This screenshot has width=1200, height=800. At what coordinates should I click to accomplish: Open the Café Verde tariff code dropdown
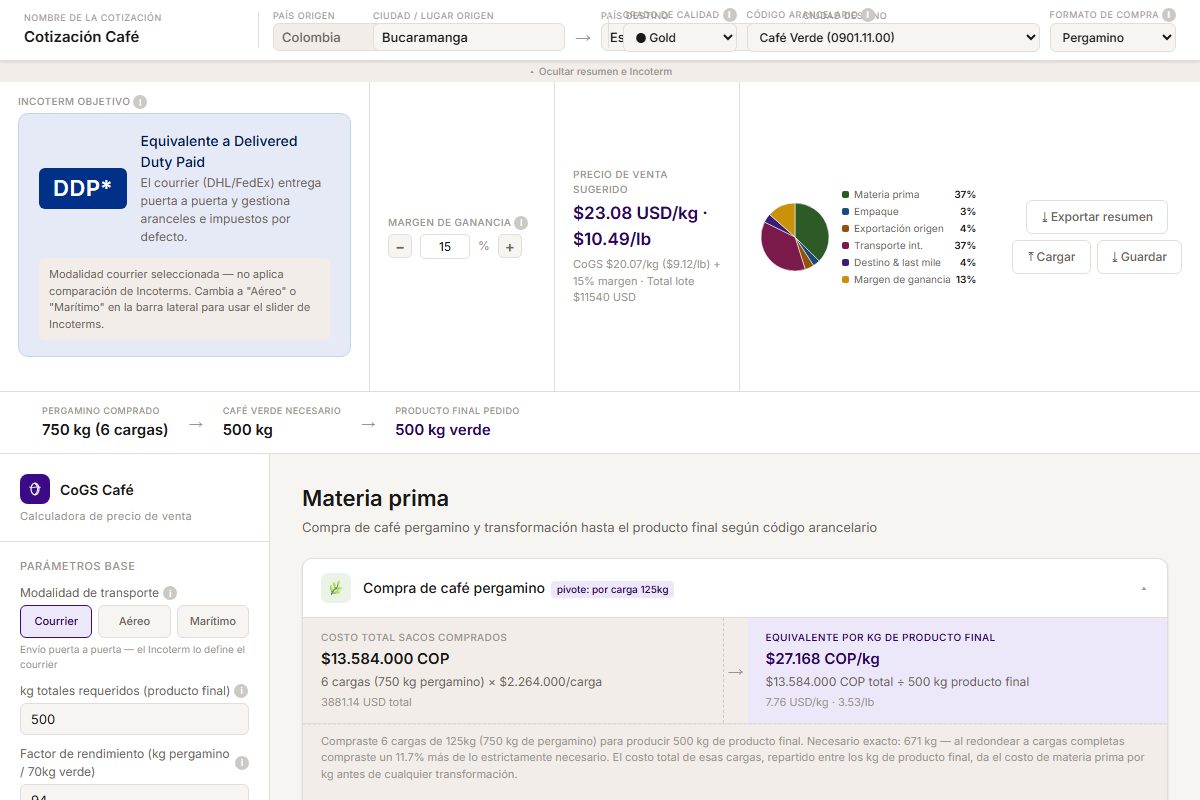(x=894, y=38)
